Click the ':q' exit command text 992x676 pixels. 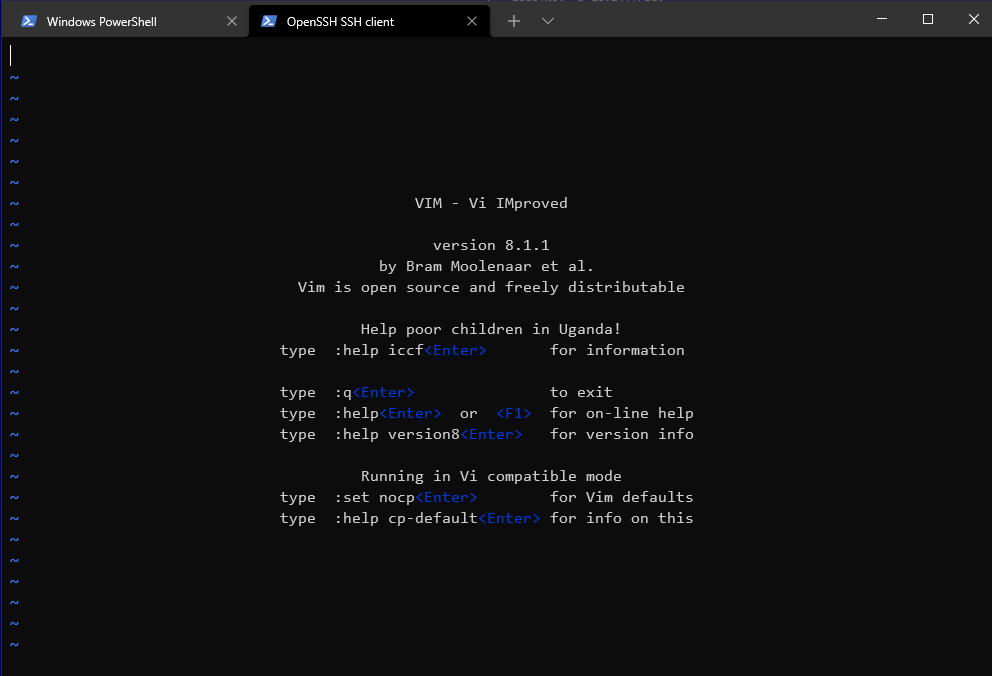pyautogui.click(x=343, y=392)
